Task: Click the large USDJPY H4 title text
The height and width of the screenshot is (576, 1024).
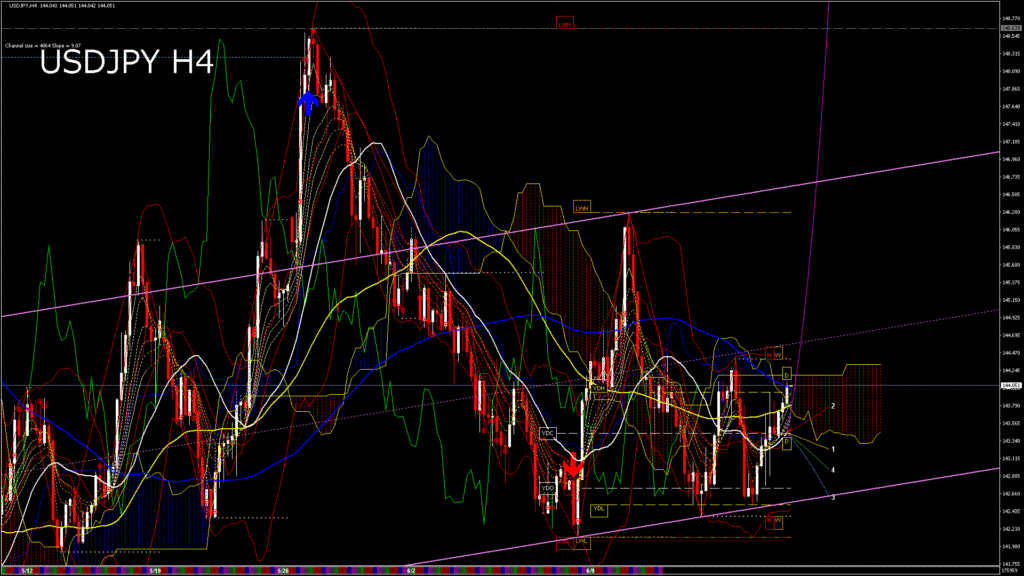Action: [127, 63]
